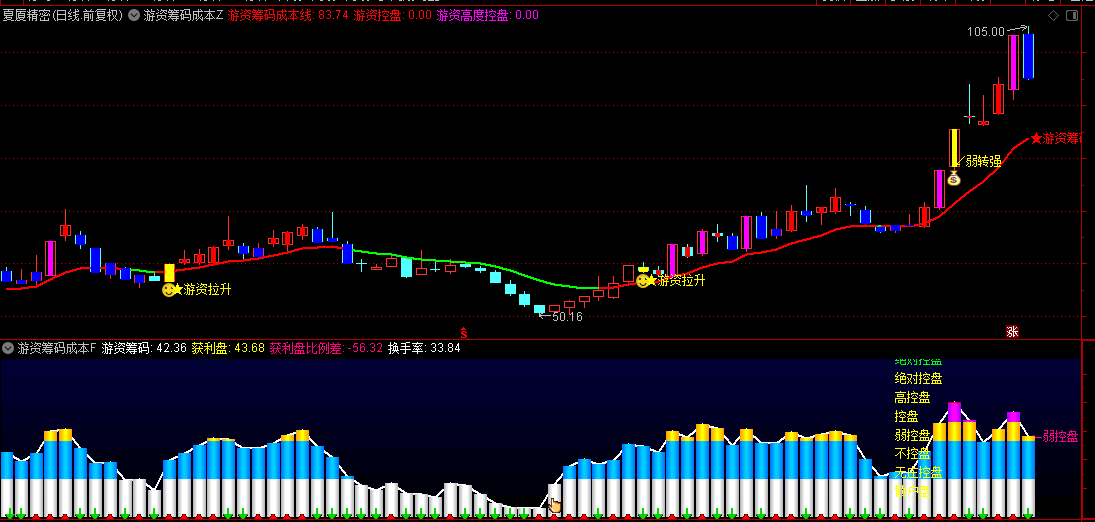Click the 105.00 high price label
The image size is (1095, 522).
coord(985,31)
